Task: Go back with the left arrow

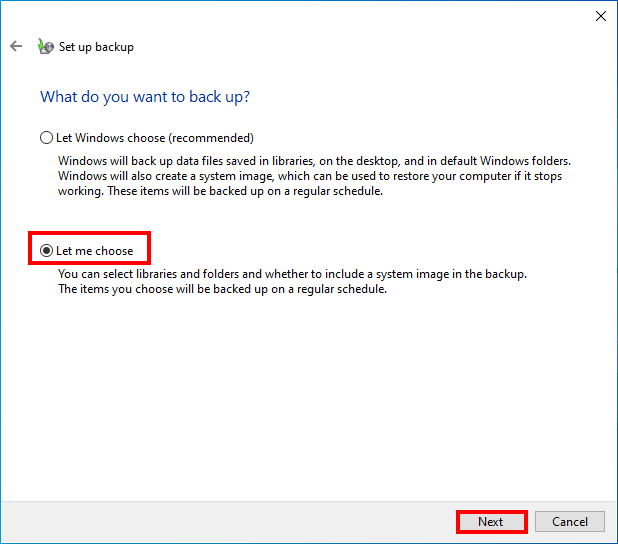Action: [16, 46]
